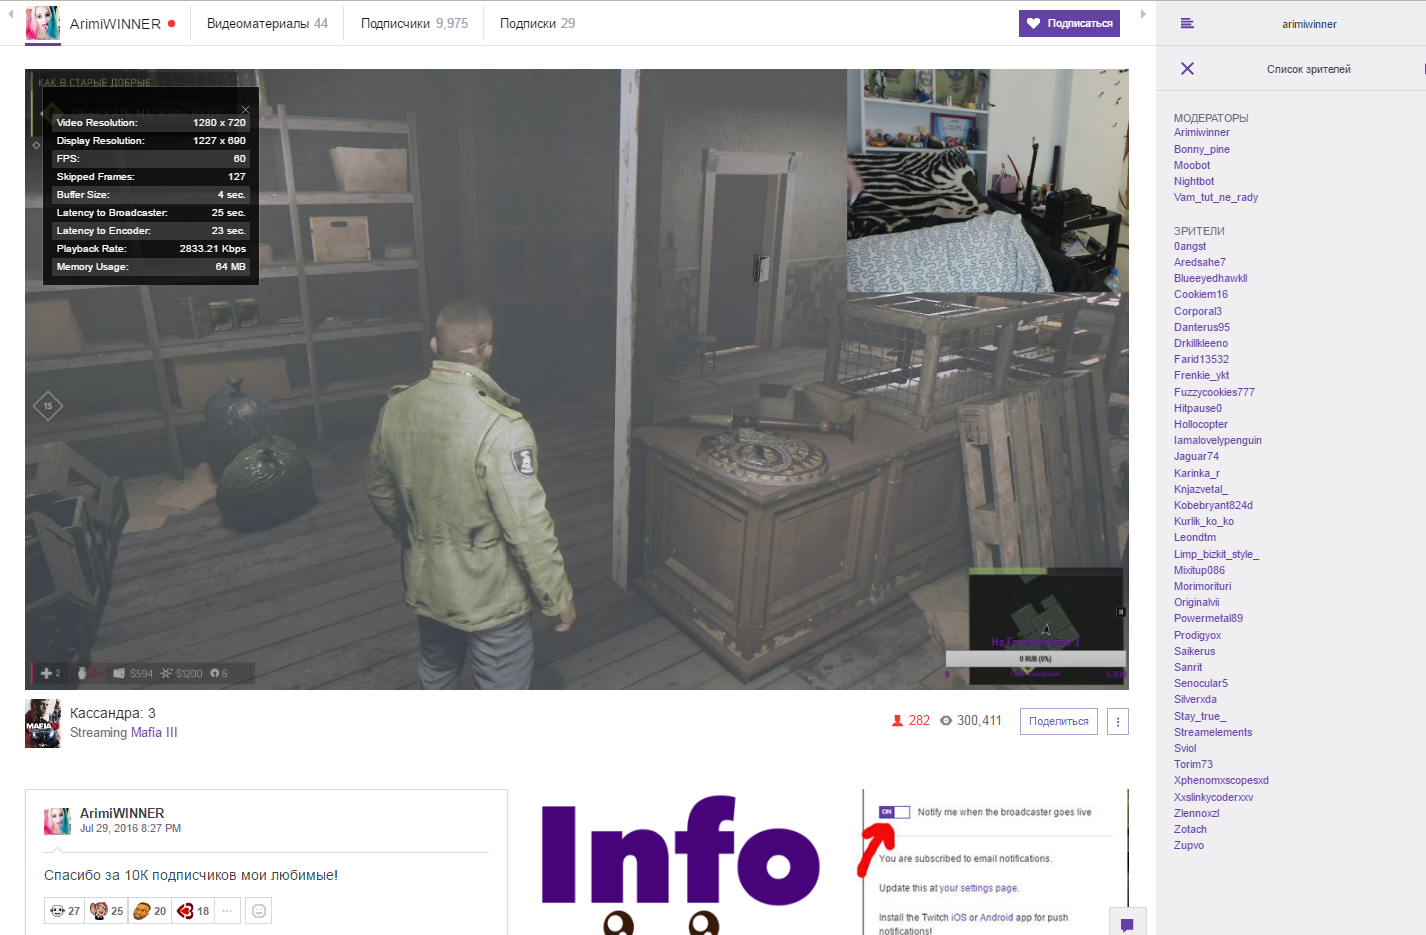The height and width of the screenshot is (935, 1426).
Task: Click the reaction emote with count 27
Action: [65, 911]
